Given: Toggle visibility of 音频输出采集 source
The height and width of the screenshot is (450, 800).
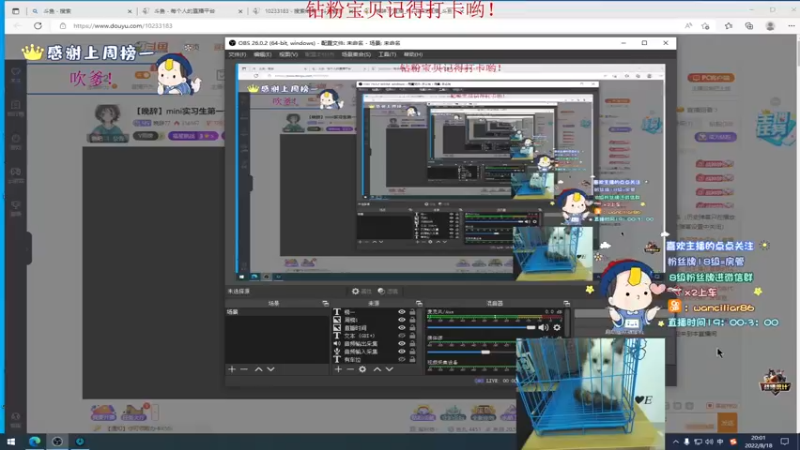Looking at the screenshot, I should point(402,343).
